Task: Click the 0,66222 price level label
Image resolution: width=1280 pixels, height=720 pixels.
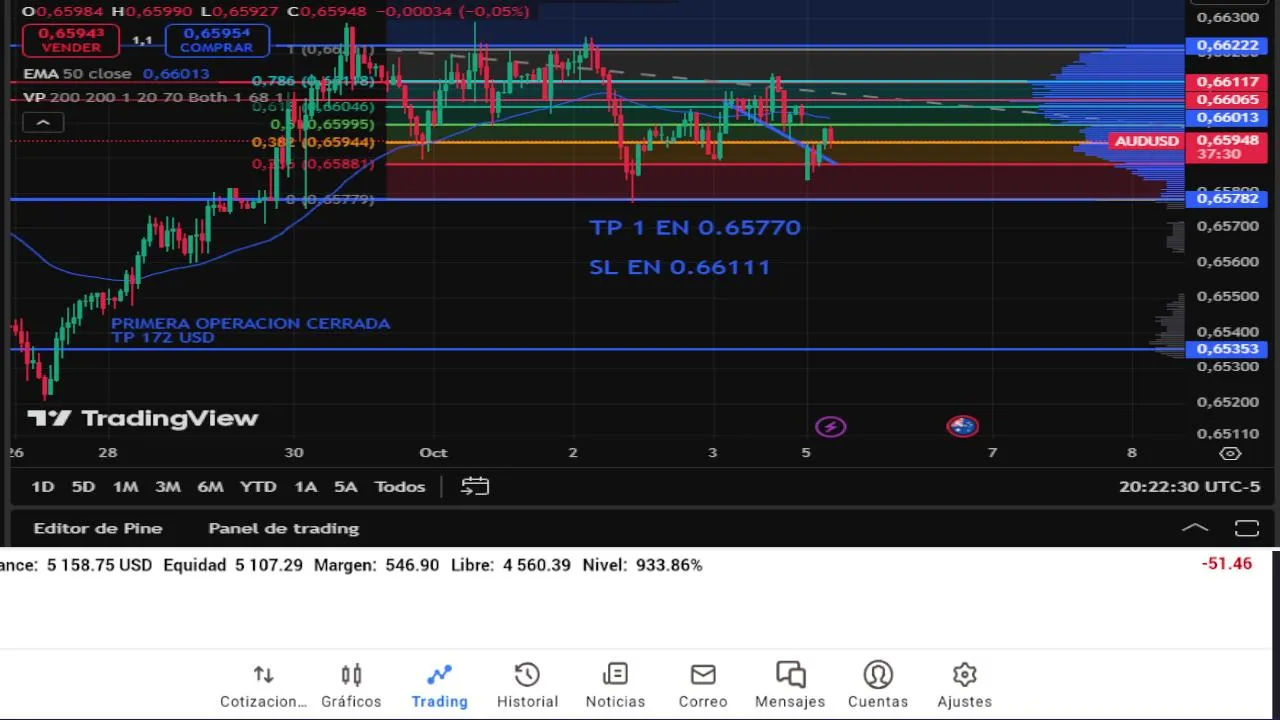Action: click(x=1226, y=46)
